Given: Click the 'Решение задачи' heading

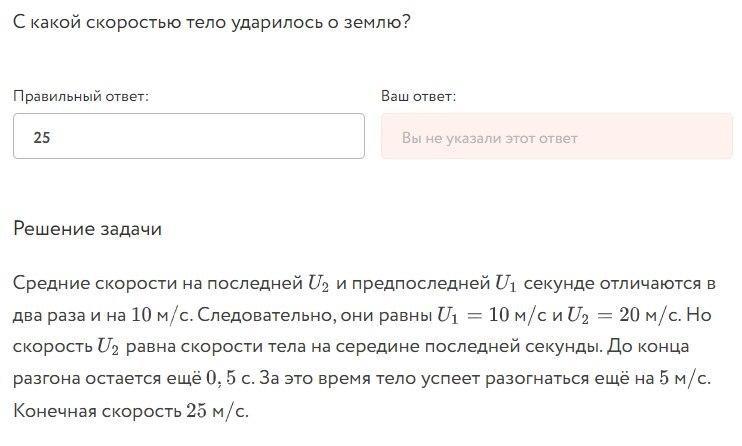Looking at the screenshot, I should 88,229.
